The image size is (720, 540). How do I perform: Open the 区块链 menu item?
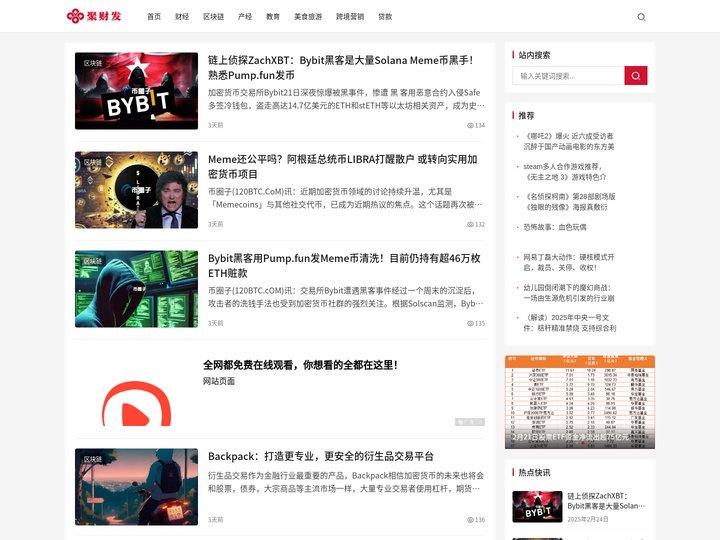(214, 17)
